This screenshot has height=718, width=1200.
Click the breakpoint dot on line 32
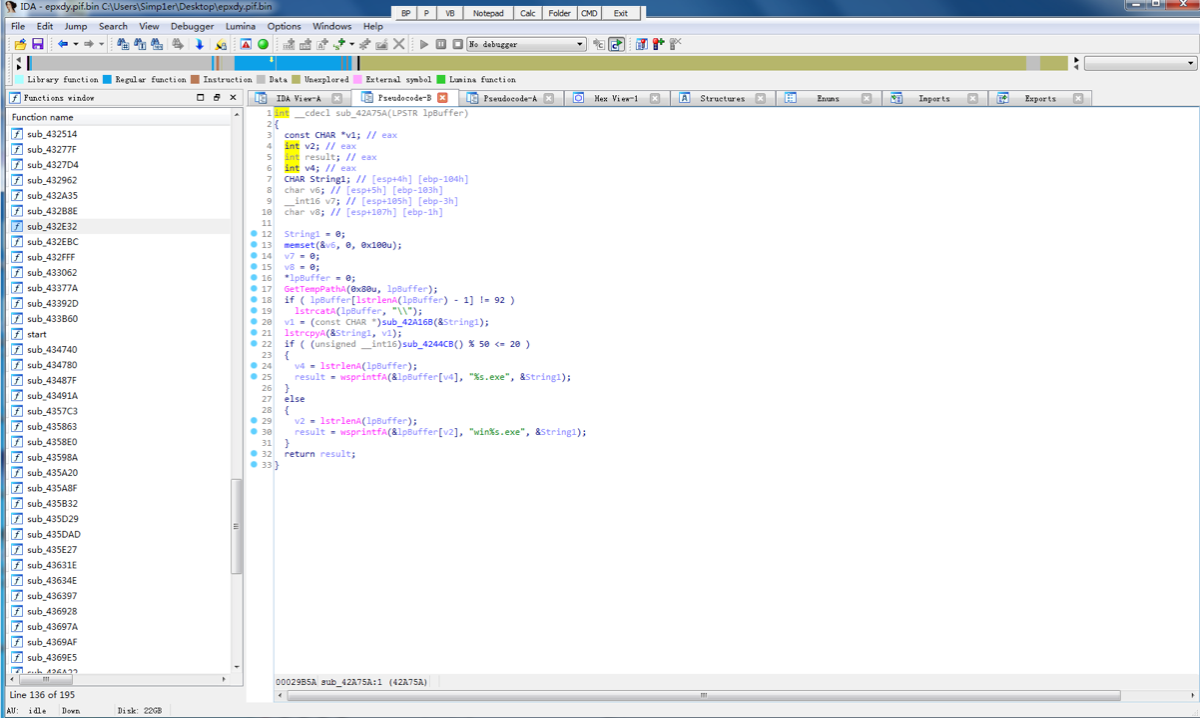click(x=255, y=454)
